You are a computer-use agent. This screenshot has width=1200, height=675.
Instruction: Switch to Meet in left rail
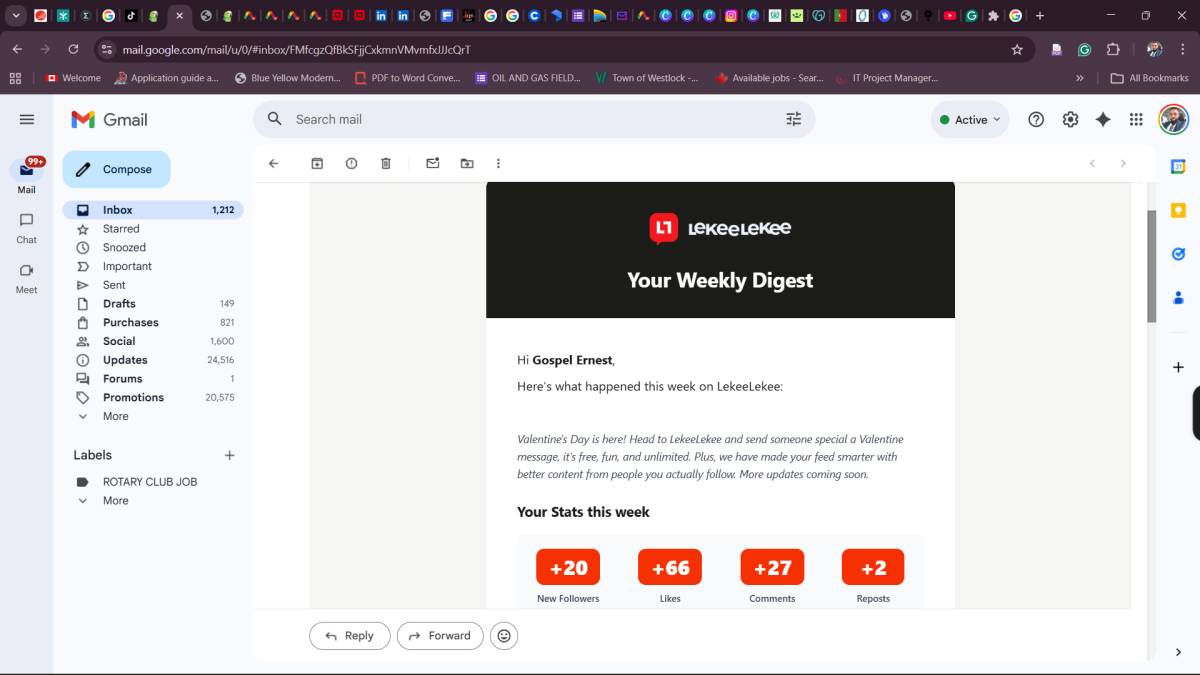coord(26,278)
